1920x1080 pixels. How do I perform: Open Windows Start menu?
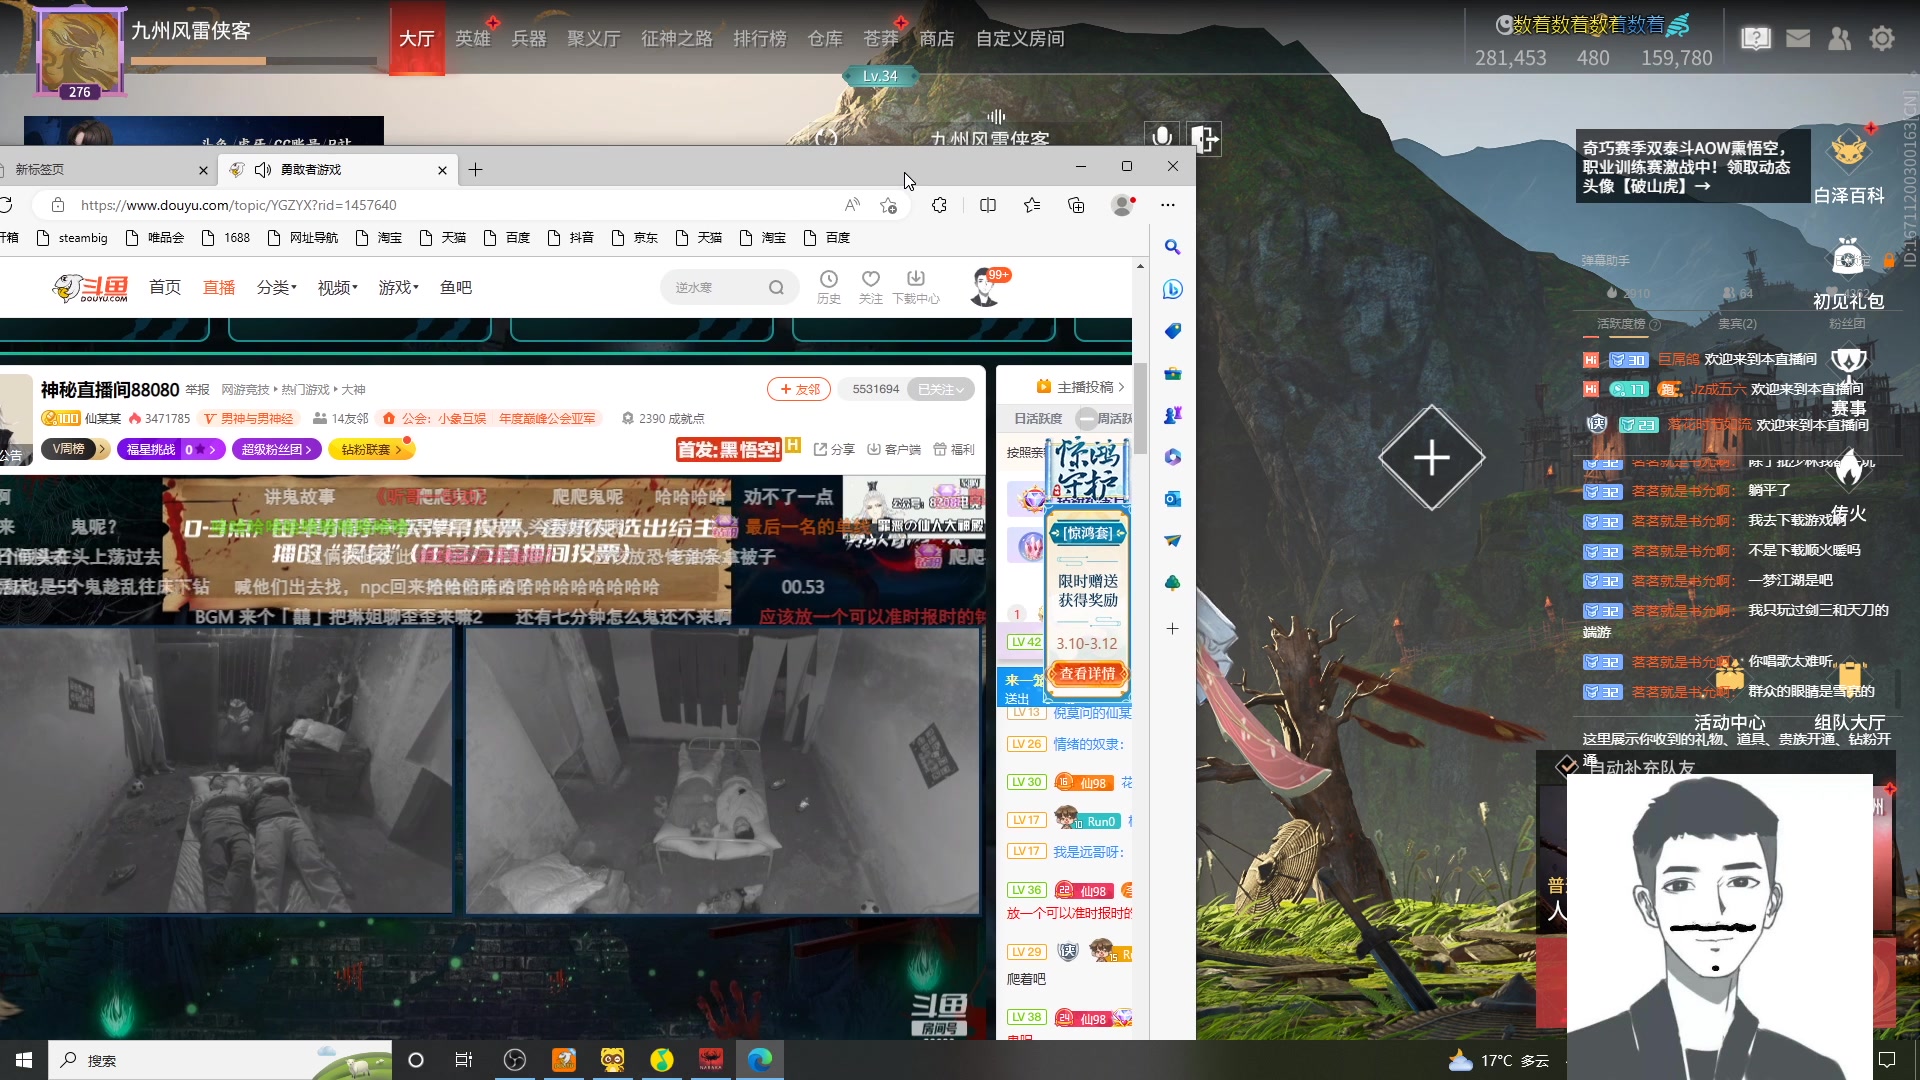coord(24,1060)
